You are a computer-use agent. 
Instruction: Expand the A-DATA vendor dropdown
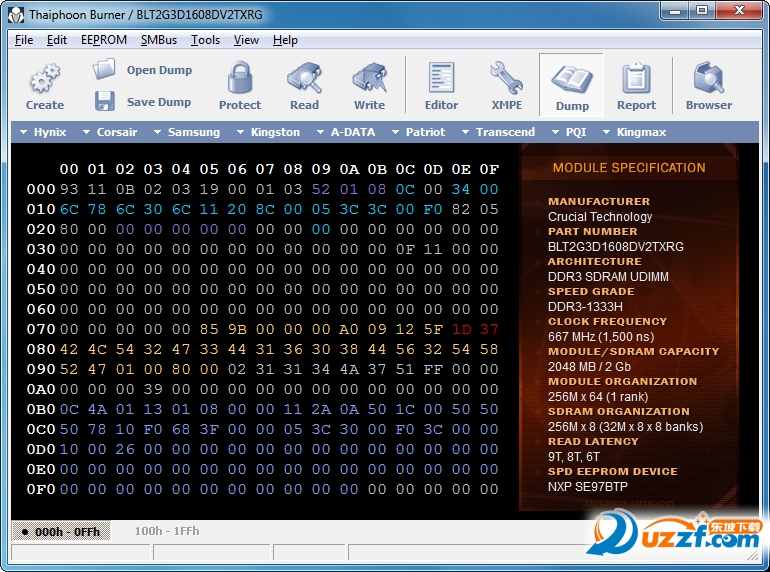pos(346,132)
